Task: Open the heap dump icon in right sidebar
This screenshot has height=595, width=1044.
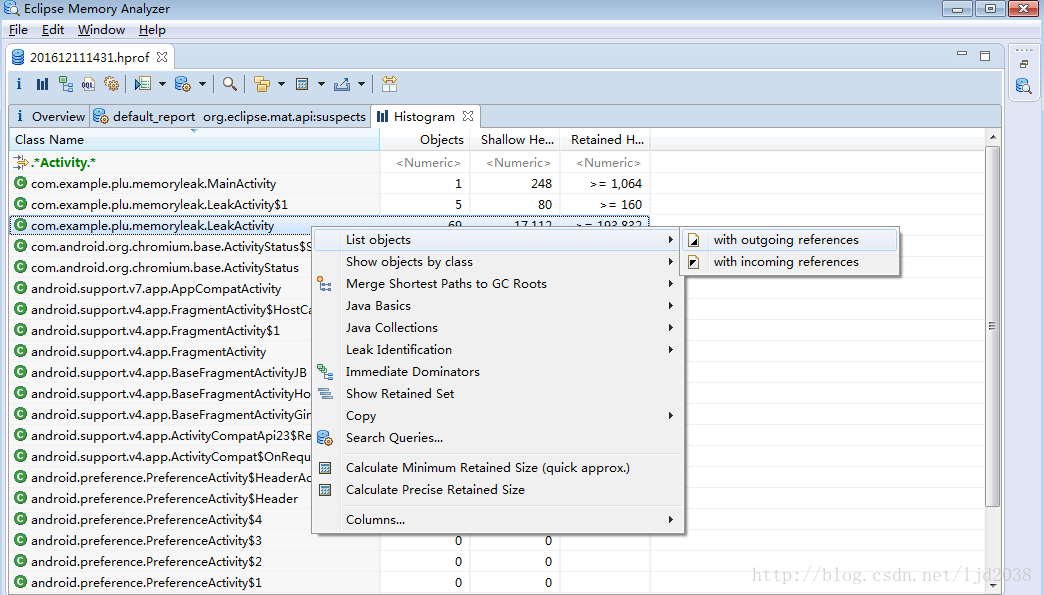Action: point(1023,86)
